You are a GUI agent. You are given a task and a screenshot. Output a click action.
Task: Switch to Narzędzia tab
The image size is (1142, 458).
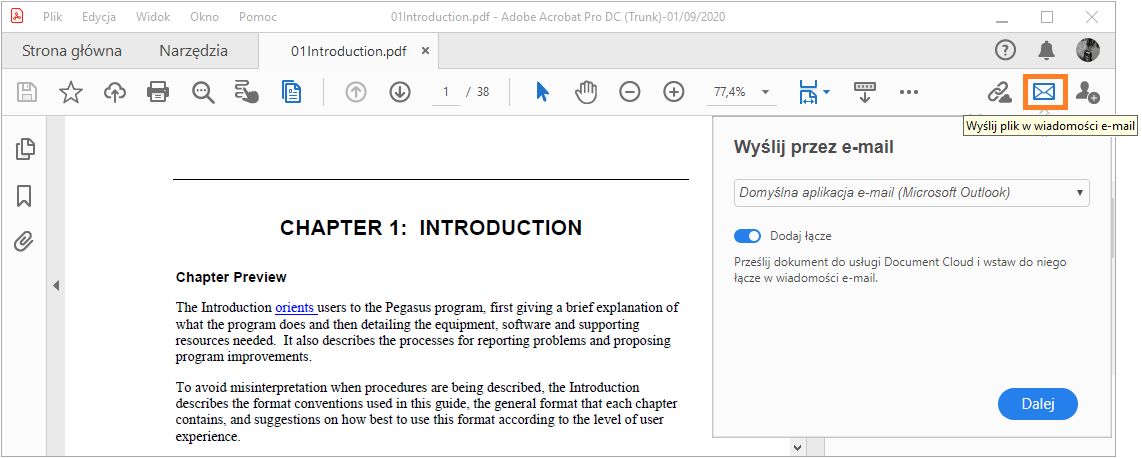(194, 51)
